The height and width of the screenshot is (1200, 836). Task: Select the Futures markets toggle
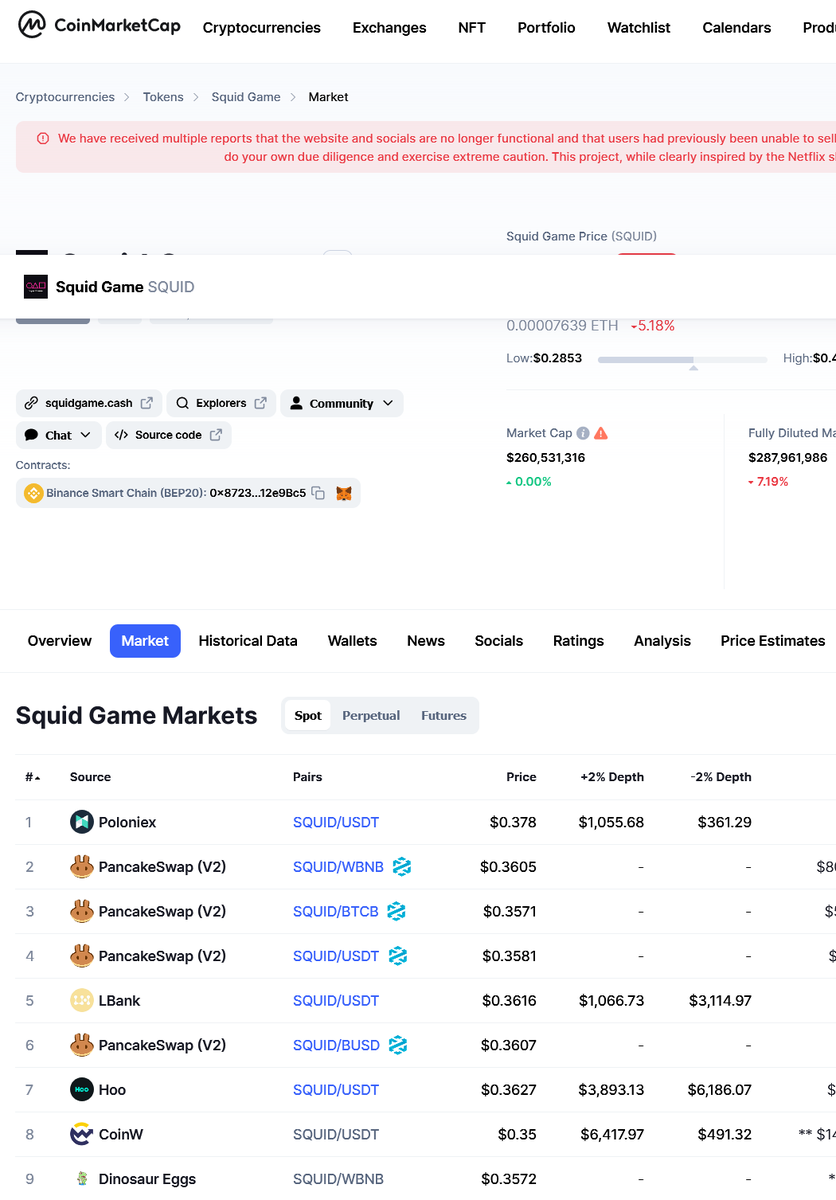coord(444,715)
